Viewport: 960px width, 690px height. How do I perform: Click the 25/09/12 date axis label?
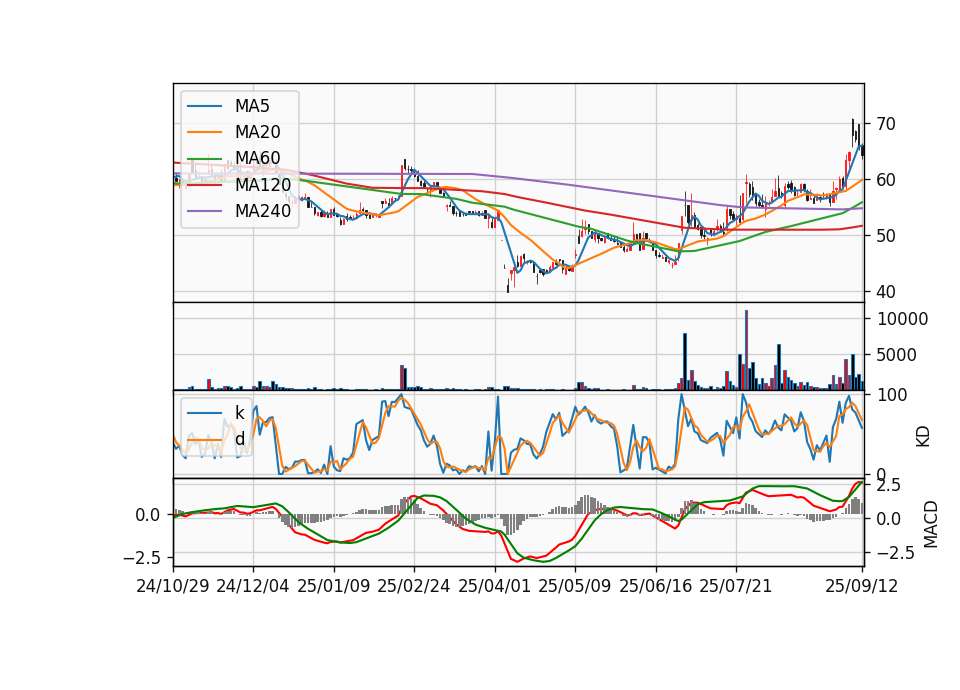click(x=862, y=586)
